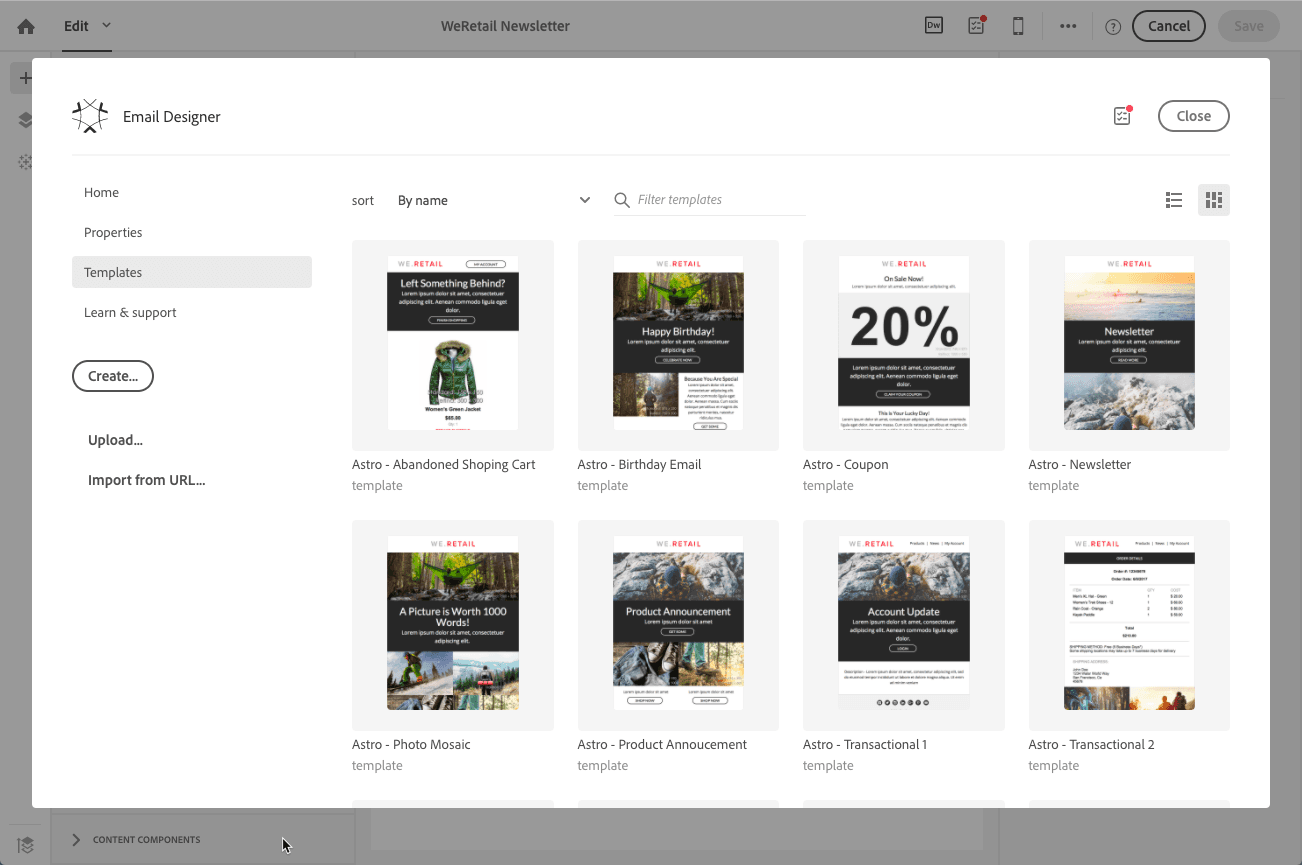This screenshot has width=1302, height=865.
Task: Open checklist icon in Email Designer header
Action: pyautogui.click(x=1122, y=116)
